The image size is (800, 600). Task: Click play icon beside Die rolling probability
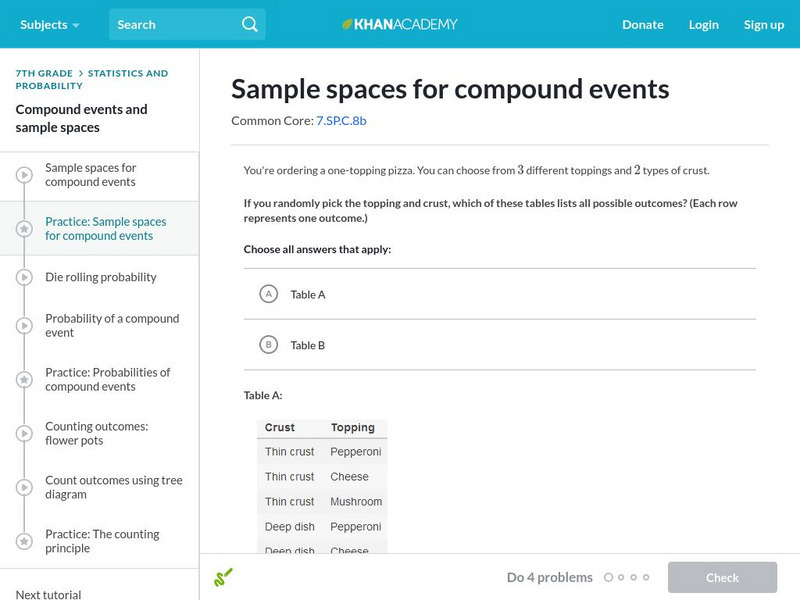tap(24, 277)
